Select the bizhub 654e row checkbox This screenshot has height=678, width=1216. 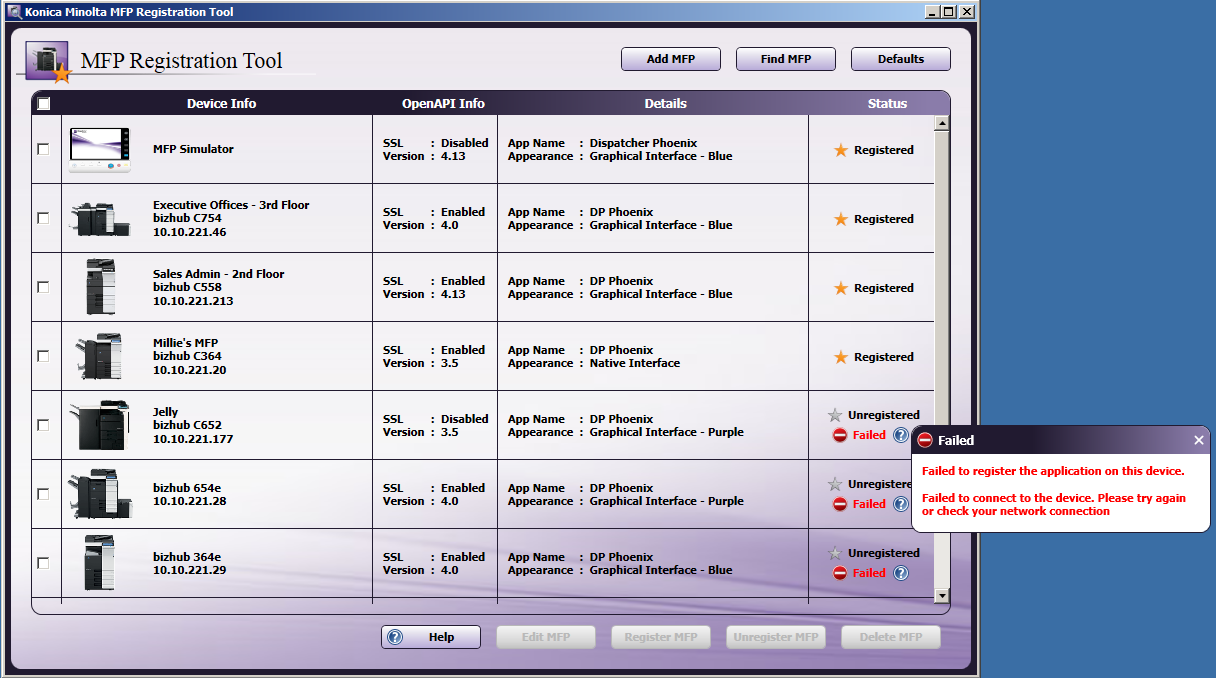pos(43,494)
